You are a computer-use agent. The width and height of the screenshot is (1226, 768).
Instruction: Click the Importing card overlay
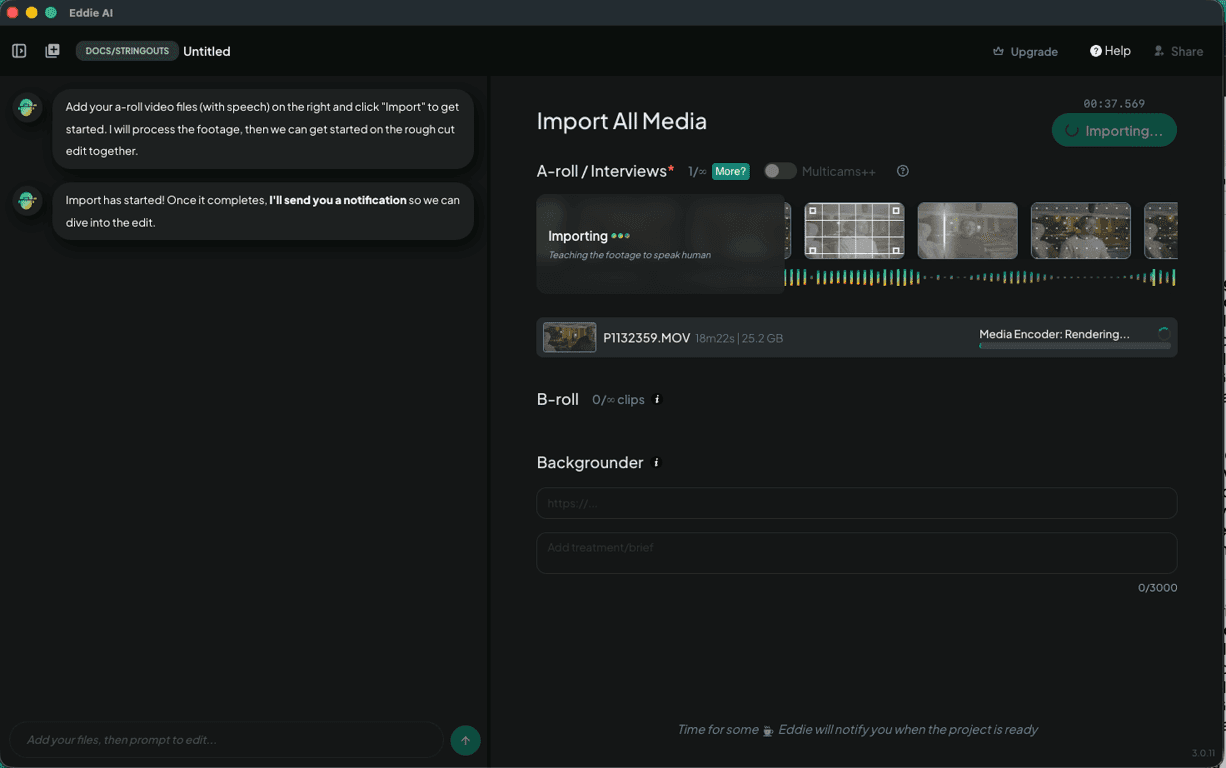coord(661,244)
